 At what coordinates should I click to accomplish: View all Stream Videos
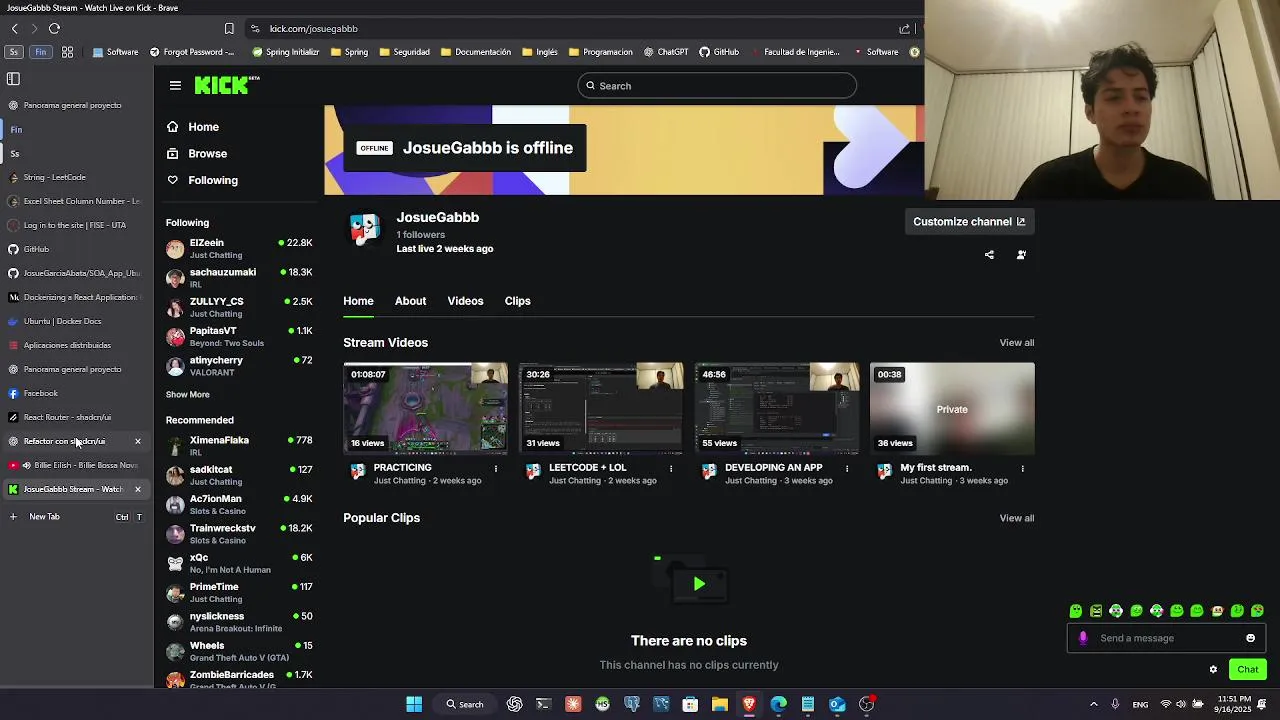(1017, 343)
